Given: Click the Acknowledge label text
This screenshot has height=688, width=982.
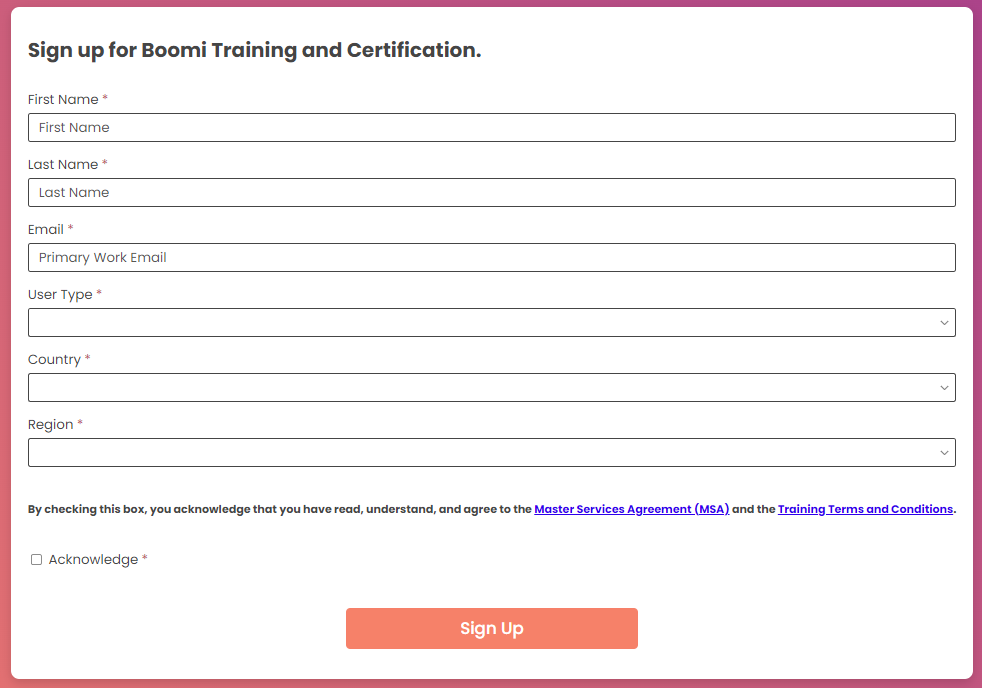Looking at the screenshot, I should click(93, 560).
